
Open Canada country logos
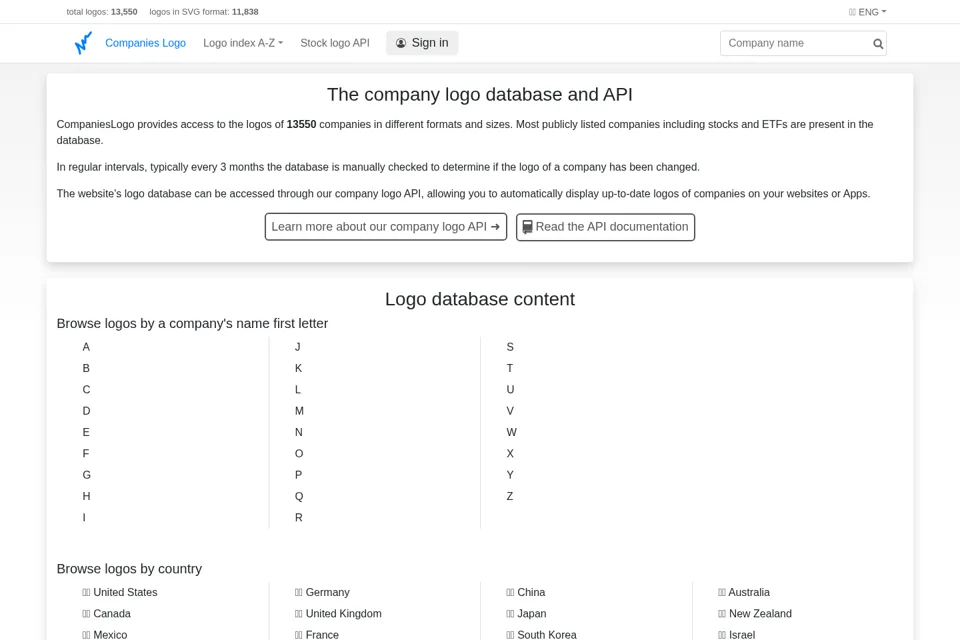(106, 614)
